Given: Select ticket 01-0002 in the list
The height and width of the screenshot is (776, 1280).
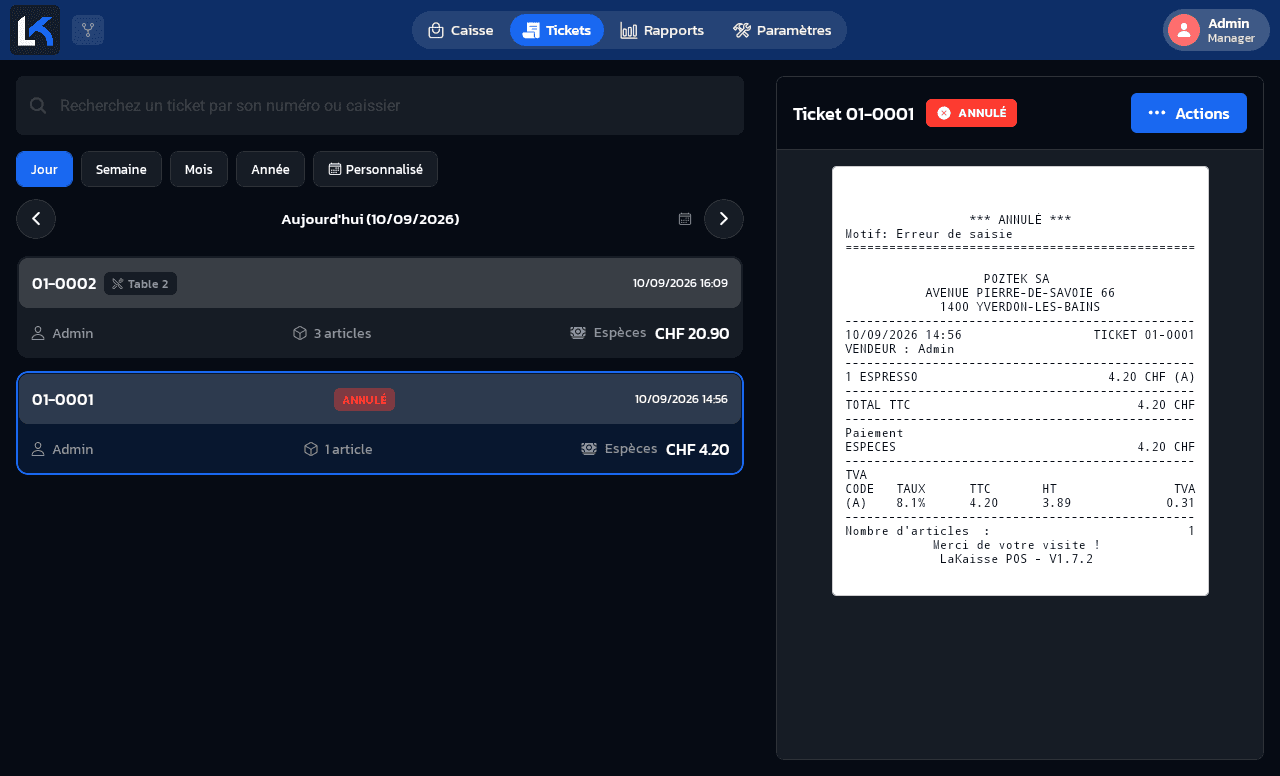Looking at the screenshot, I should pos(380,307).
